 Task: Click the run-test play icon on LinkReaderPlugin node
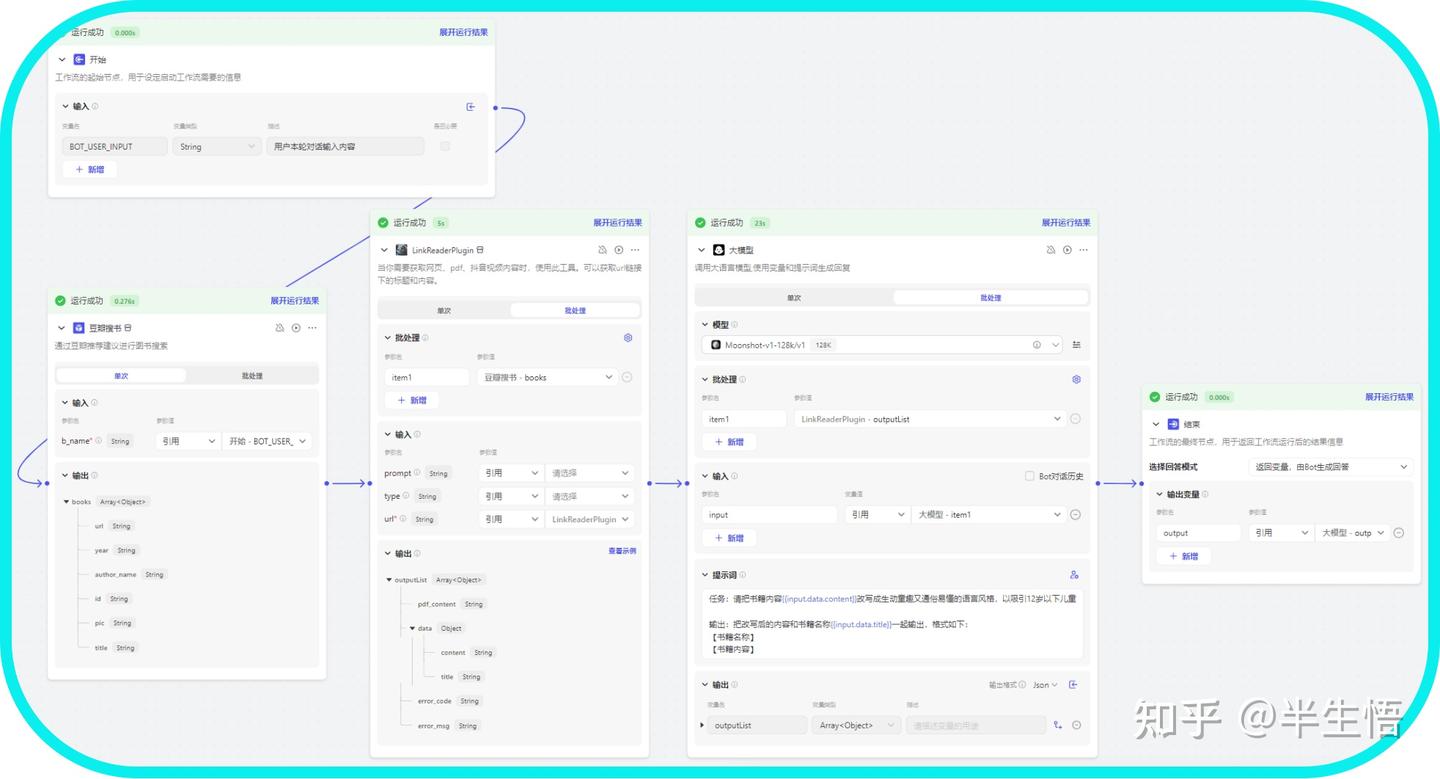pos(619,250)
